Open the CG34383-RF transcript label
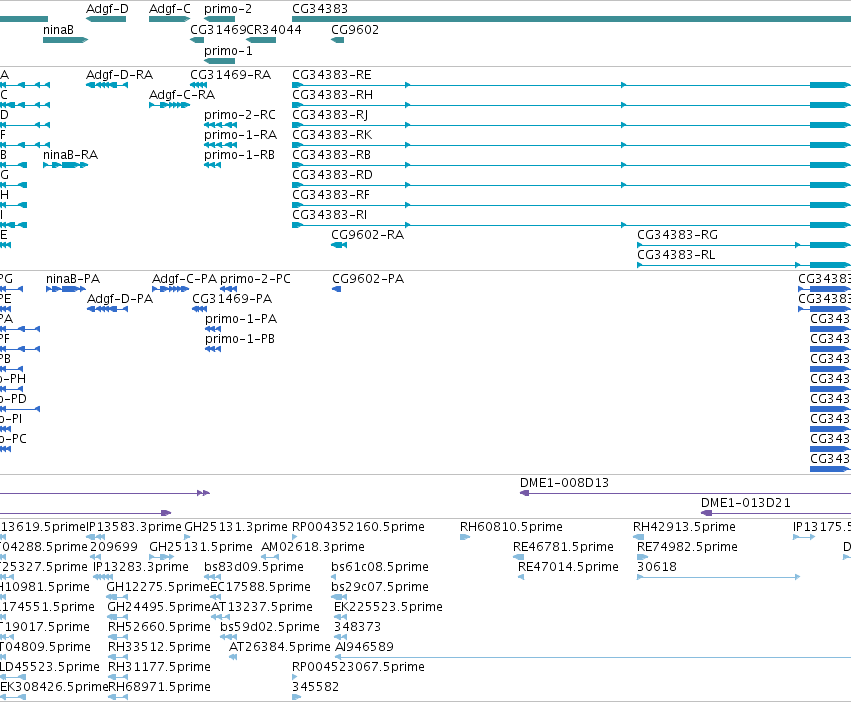Screen dimensions: 851x702 click(x=331, y=195)
